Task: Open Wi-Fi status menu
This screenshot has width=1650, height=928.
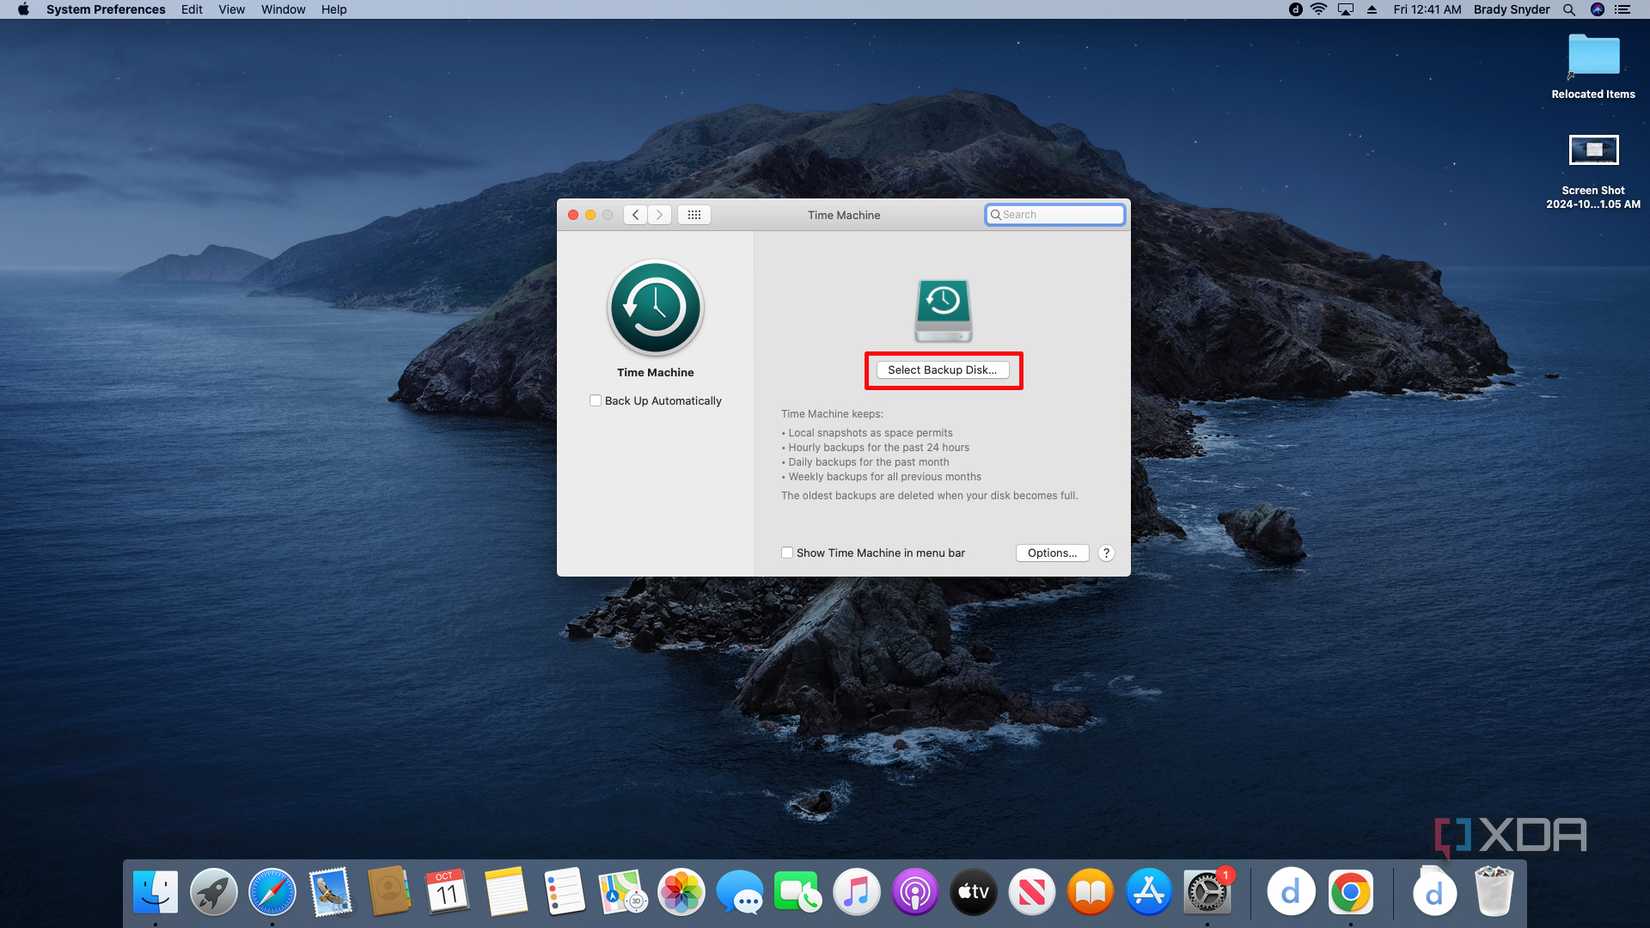Action: 1319,9
